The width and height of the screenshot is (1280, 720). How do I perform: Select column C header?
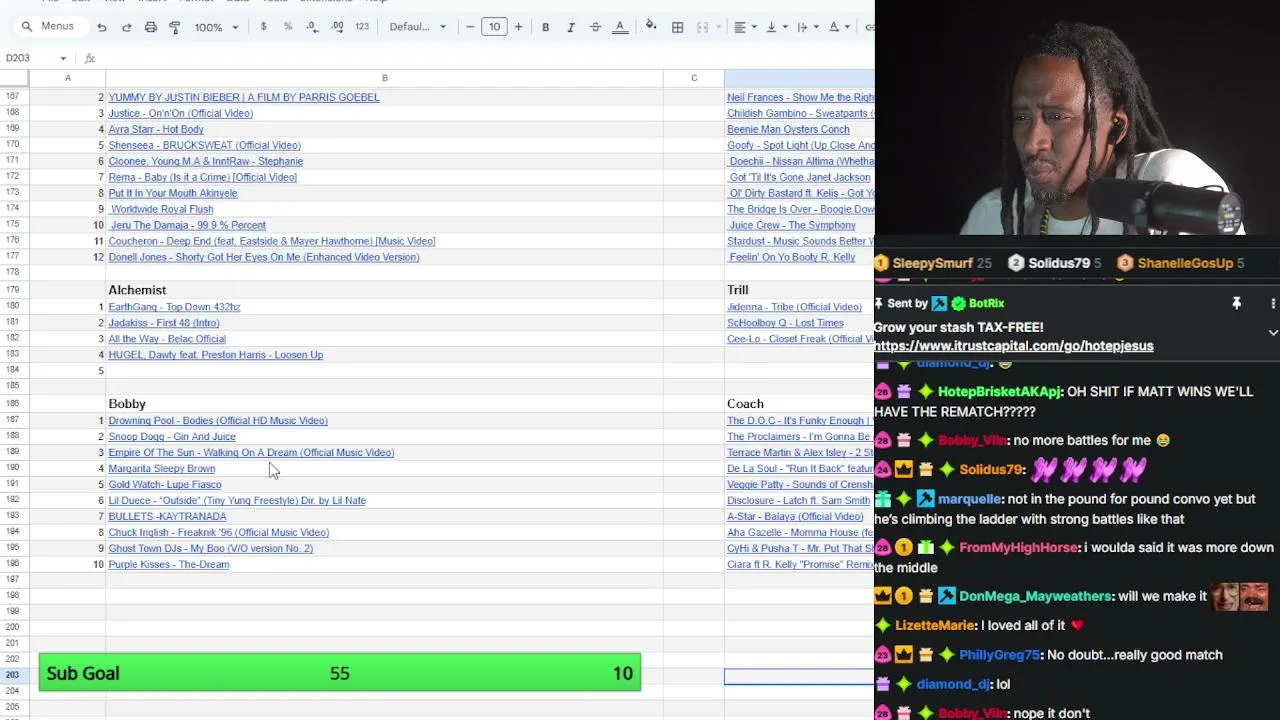[x=694, y=78]
